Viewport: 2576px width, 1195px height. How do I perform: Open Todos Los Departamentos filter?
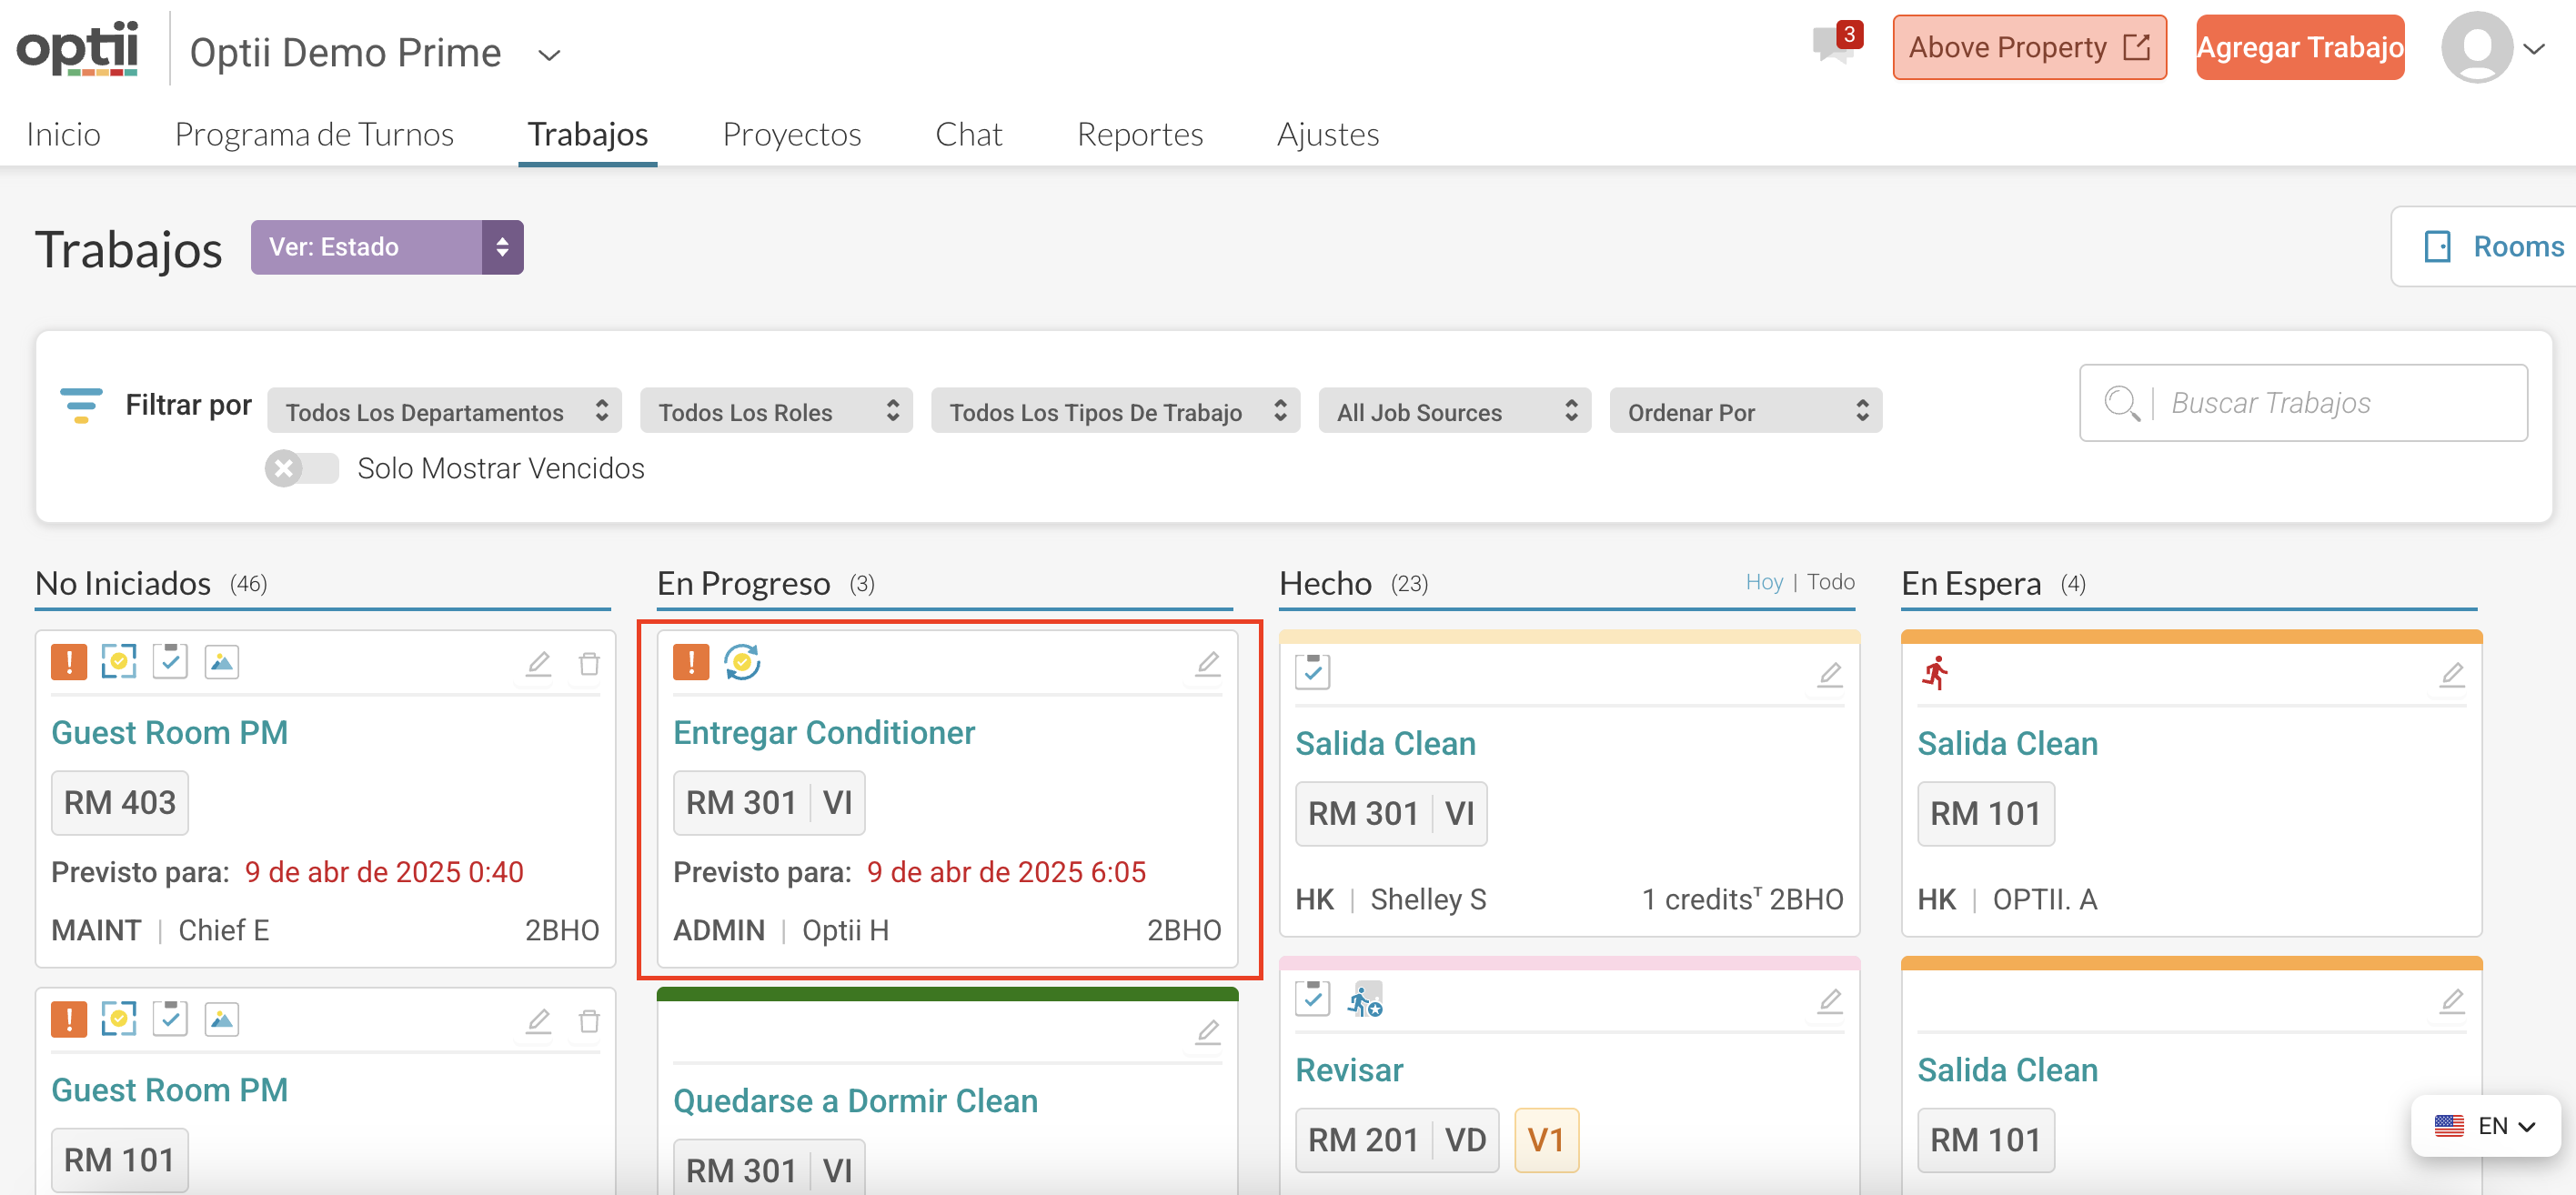click(444, 411)
